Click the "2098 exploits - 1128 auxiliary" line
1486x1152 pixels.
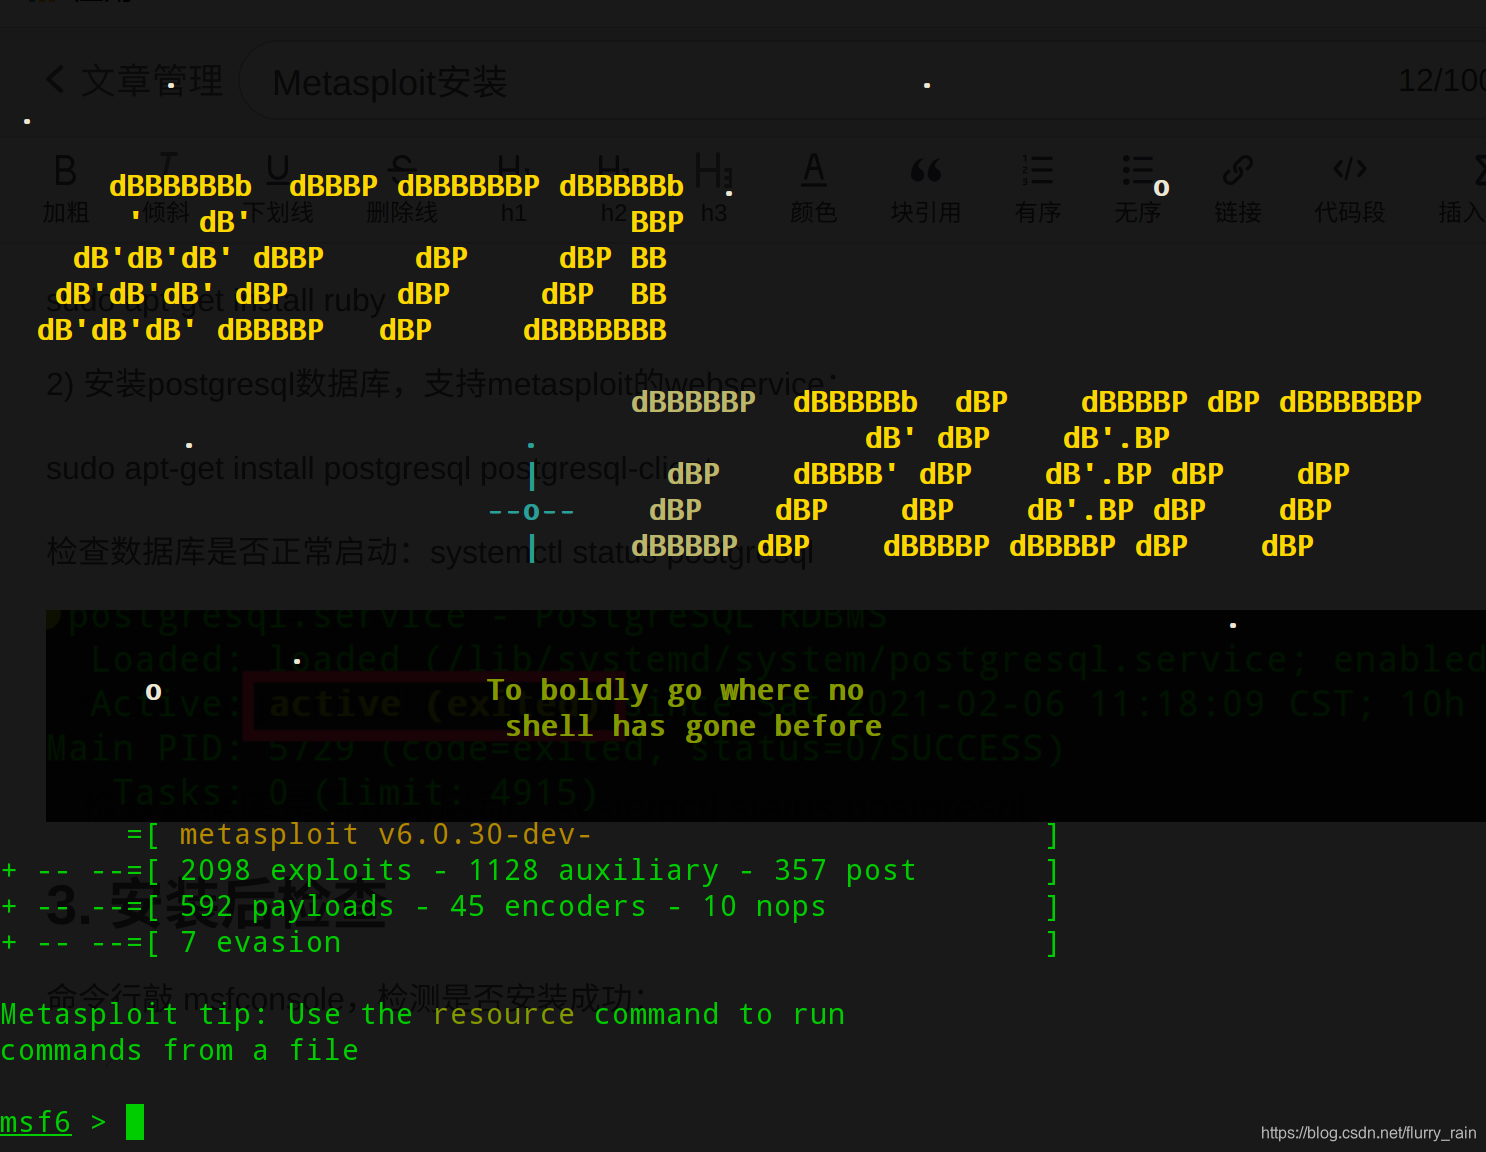548,870
